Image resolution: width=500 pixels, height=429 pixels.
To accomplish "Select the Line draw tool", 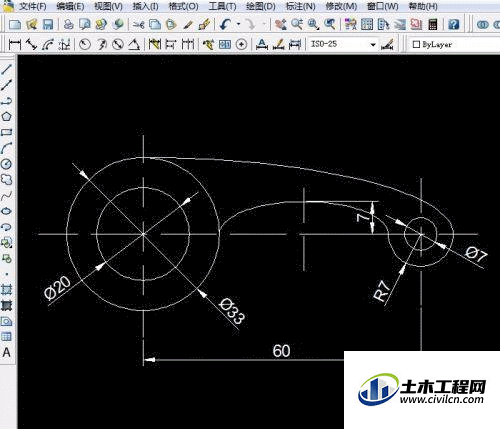I will pos(7,69).
